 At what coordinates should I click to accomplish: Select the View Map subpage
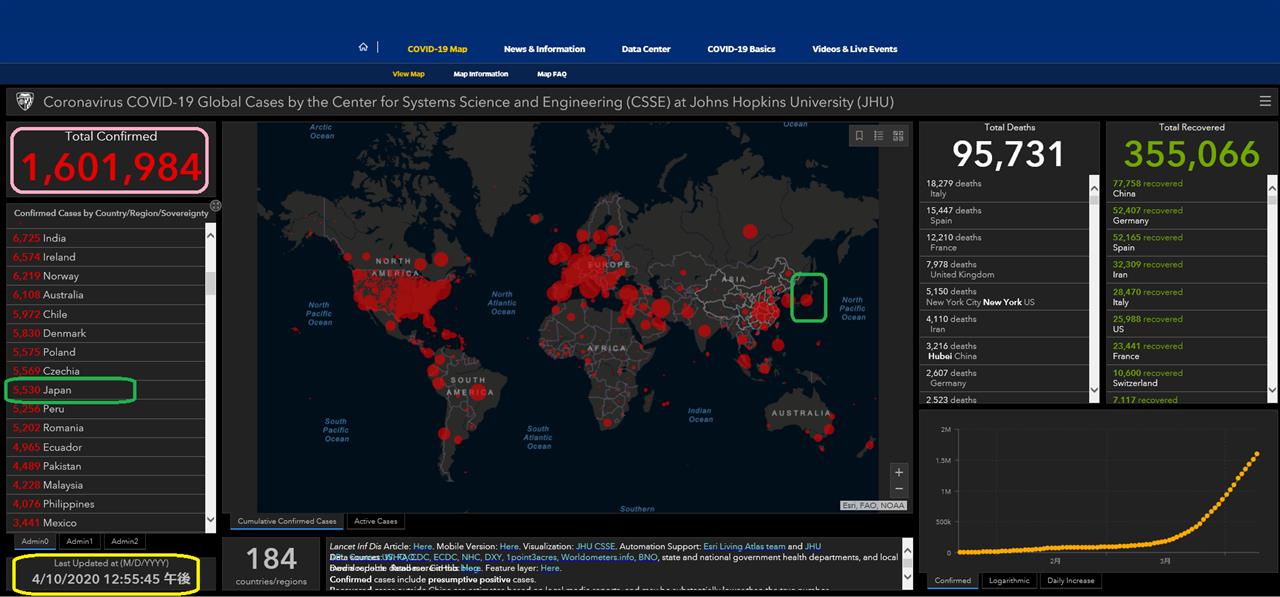pyautogui.click(x=408, y=74)
